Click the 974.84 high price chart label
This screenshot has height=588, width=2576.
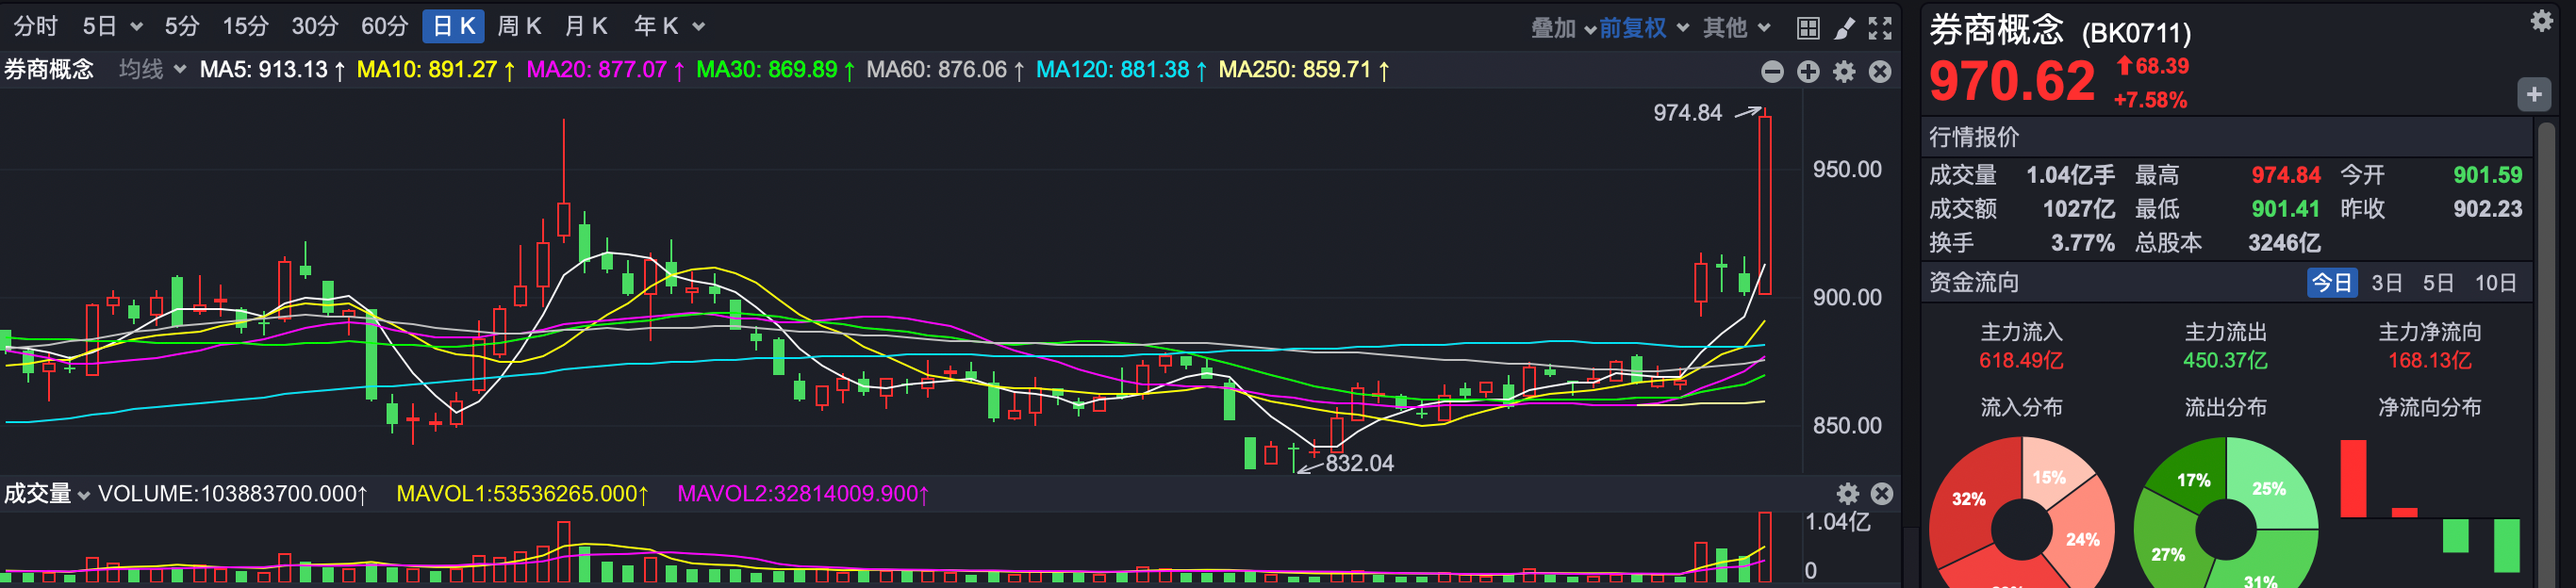1687,113
